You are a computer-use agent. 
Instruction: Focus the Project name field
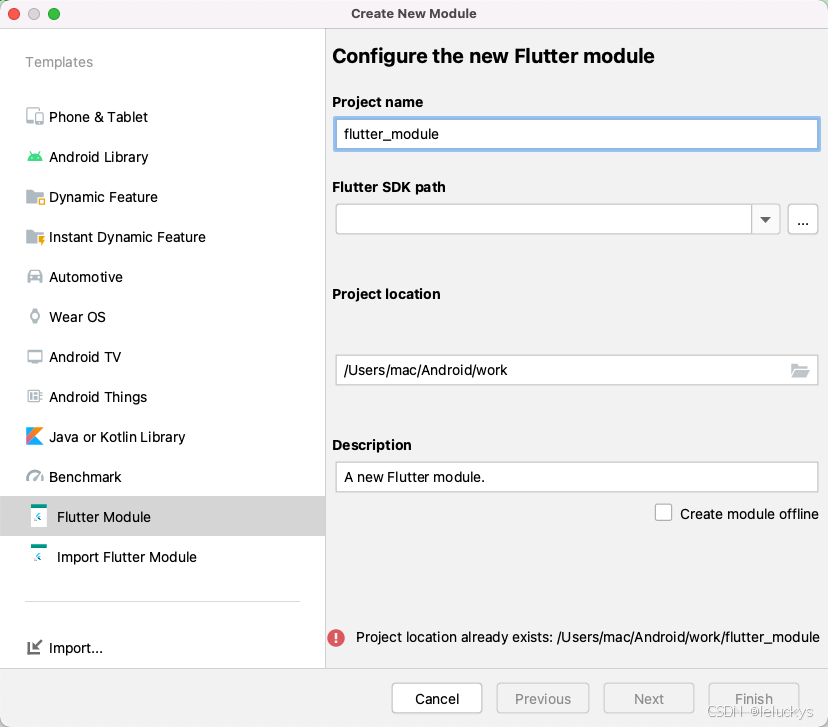[x=577, y=134]
